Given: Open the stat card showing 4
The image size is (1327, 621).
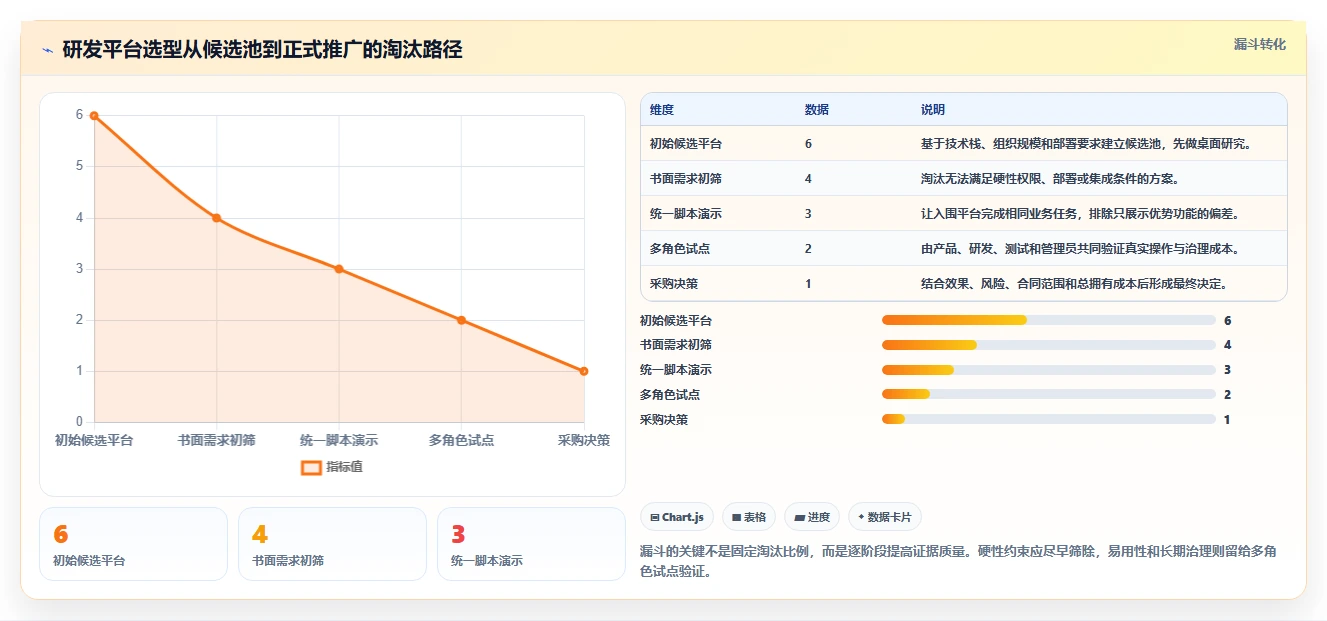Looking at the screenshot, I should pyautogui.click(x=332, y=544).
